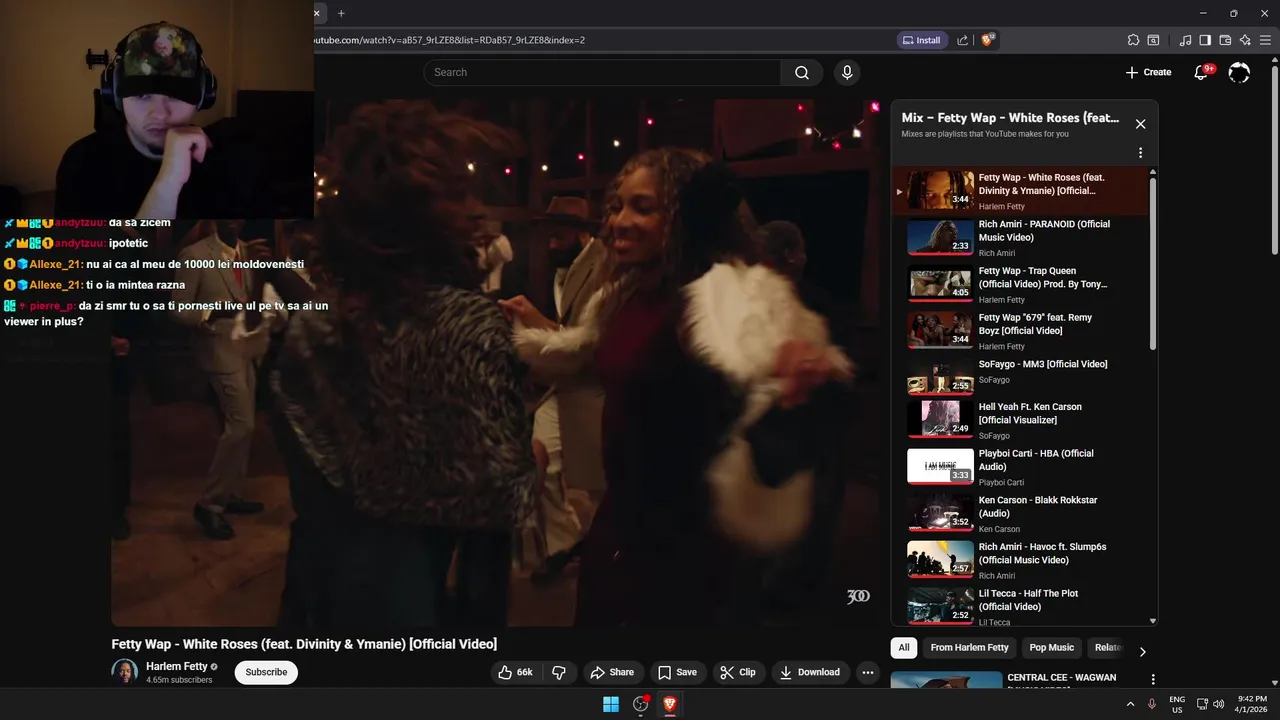Open the Leo AI sparkle icon
Viewport: 1280px width, 720px height.
pos(1245,40)
